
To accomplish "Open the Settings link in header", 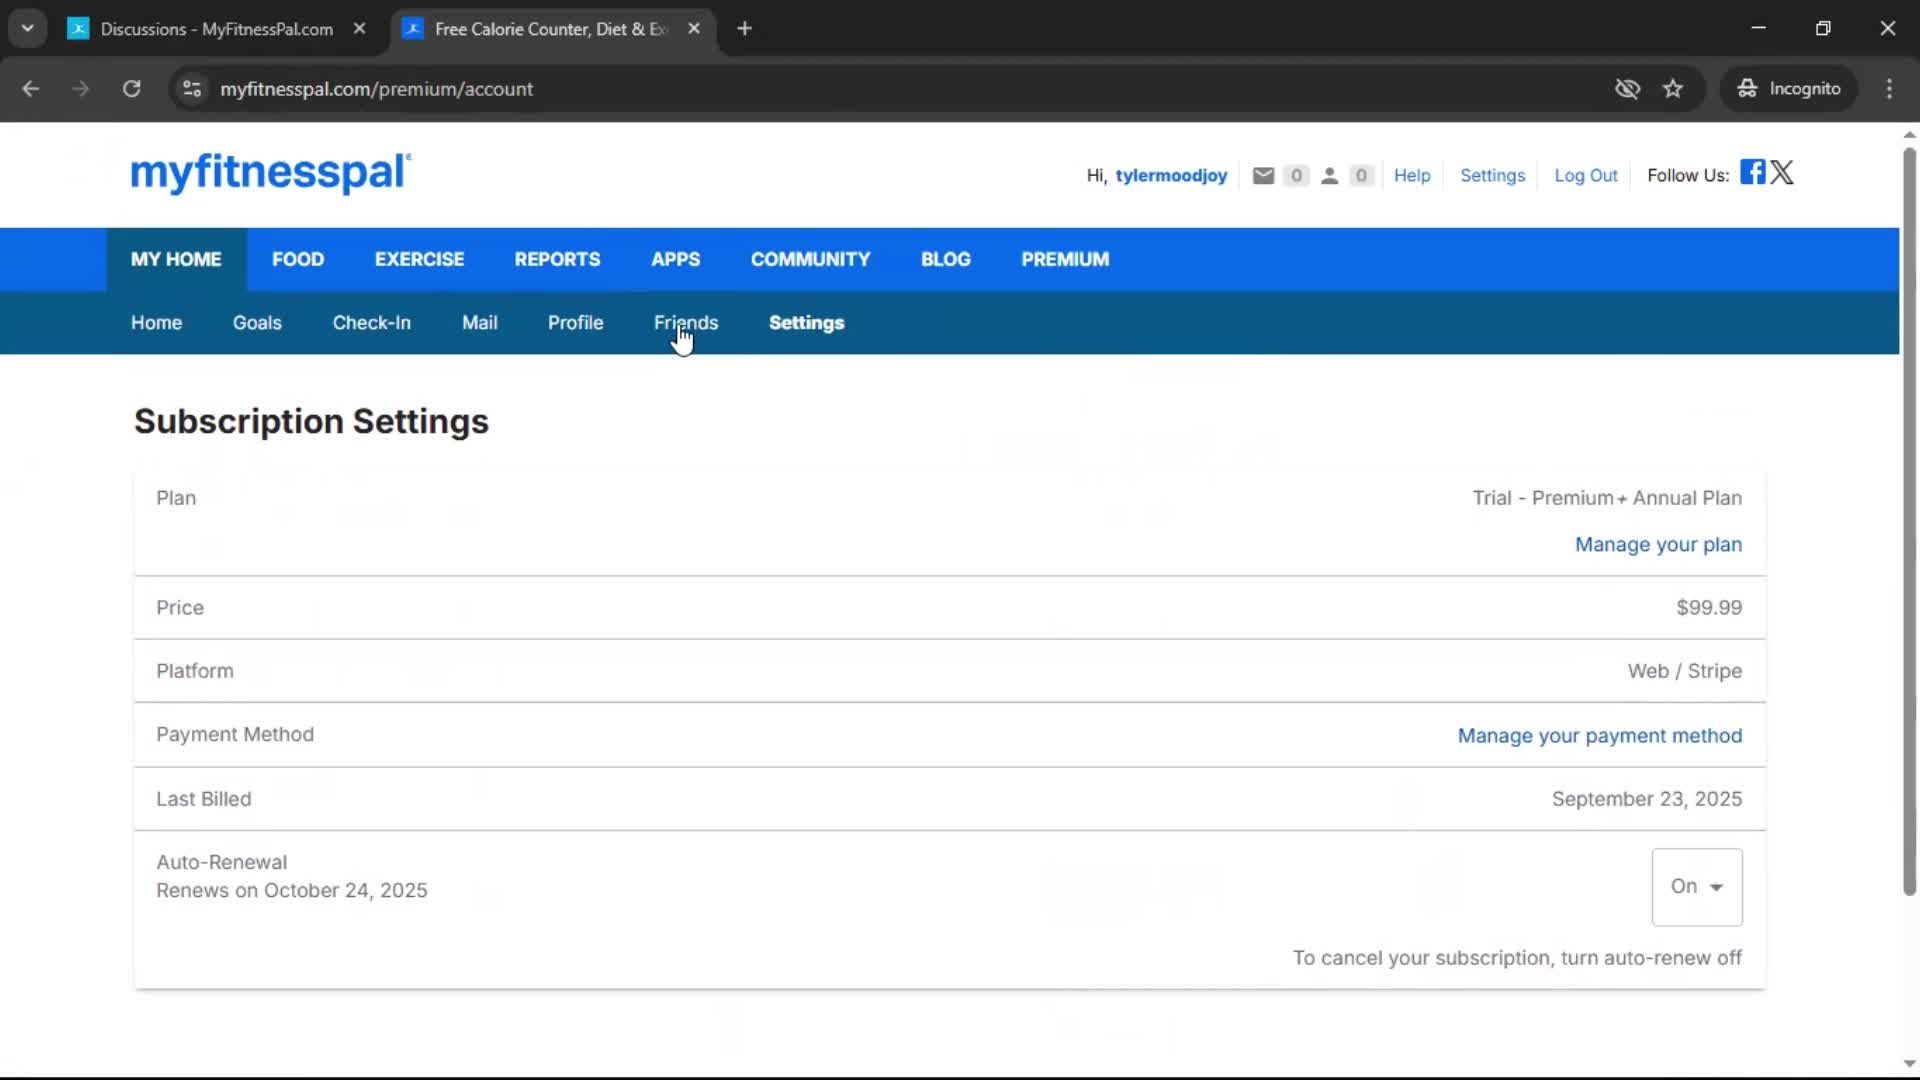I will pyautogui.click(x=1493, y=176).
